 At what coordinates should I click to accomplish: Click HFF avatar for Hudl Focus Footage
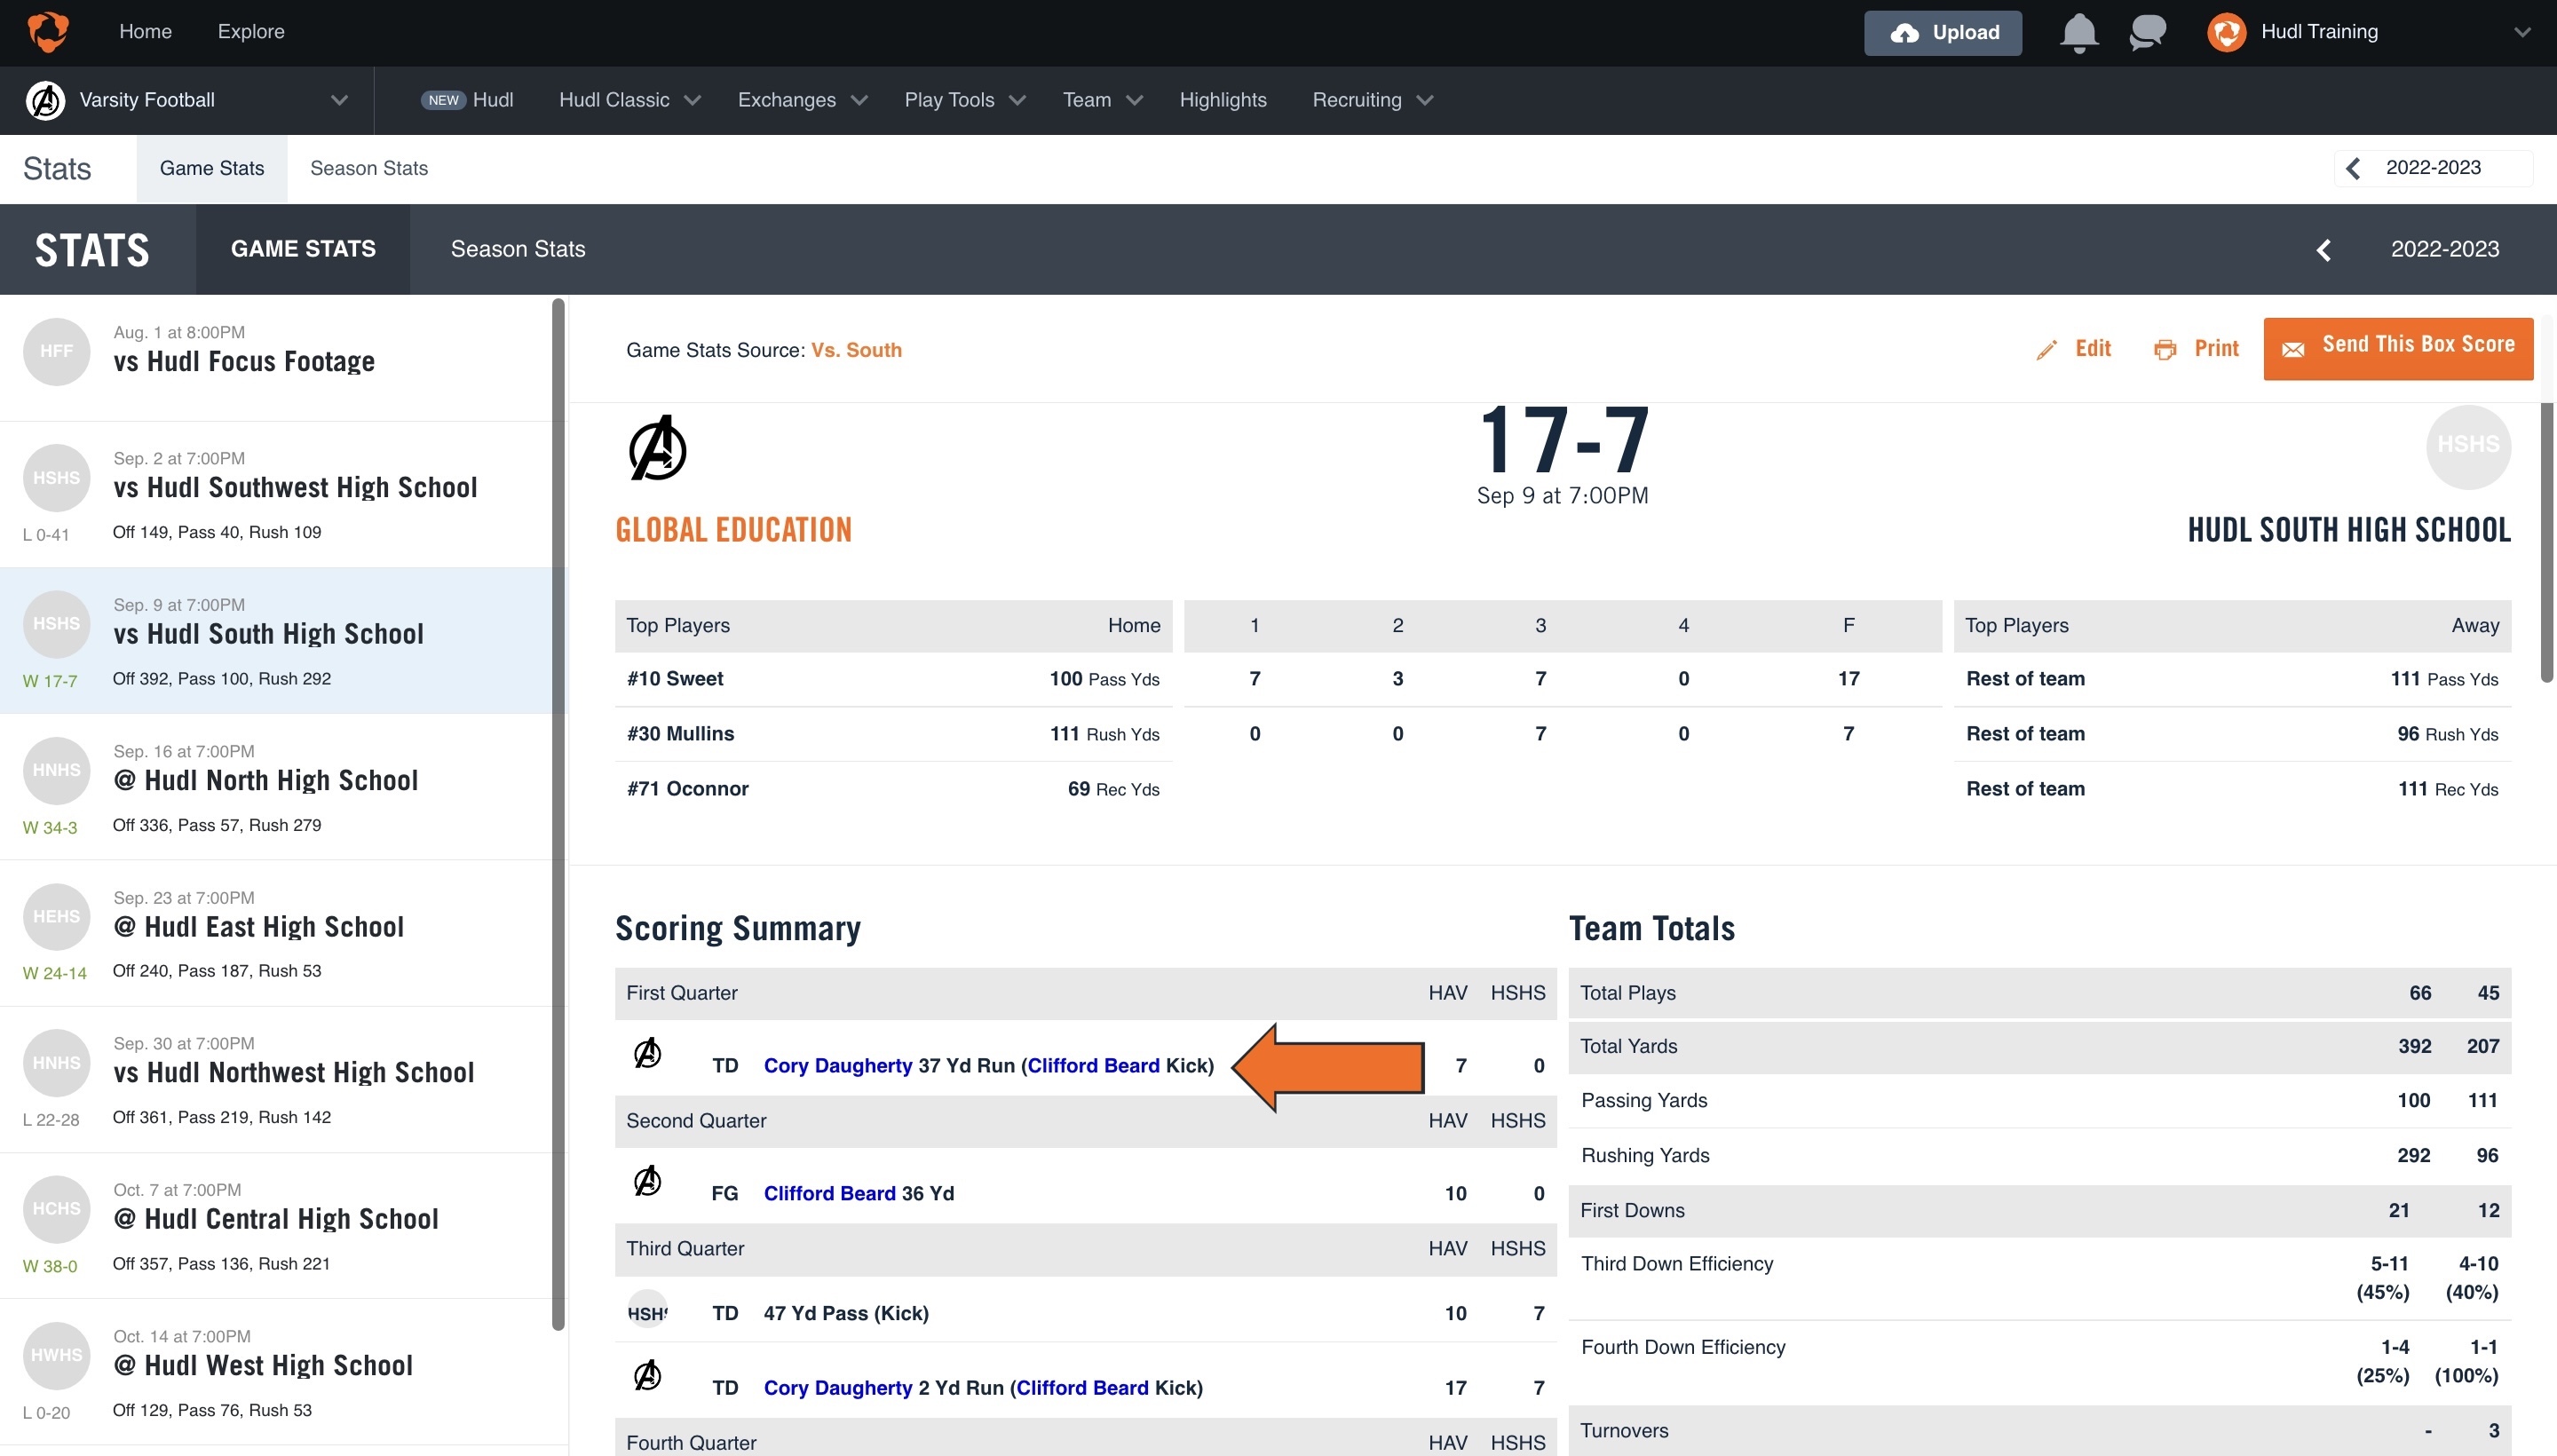point(56,351)
